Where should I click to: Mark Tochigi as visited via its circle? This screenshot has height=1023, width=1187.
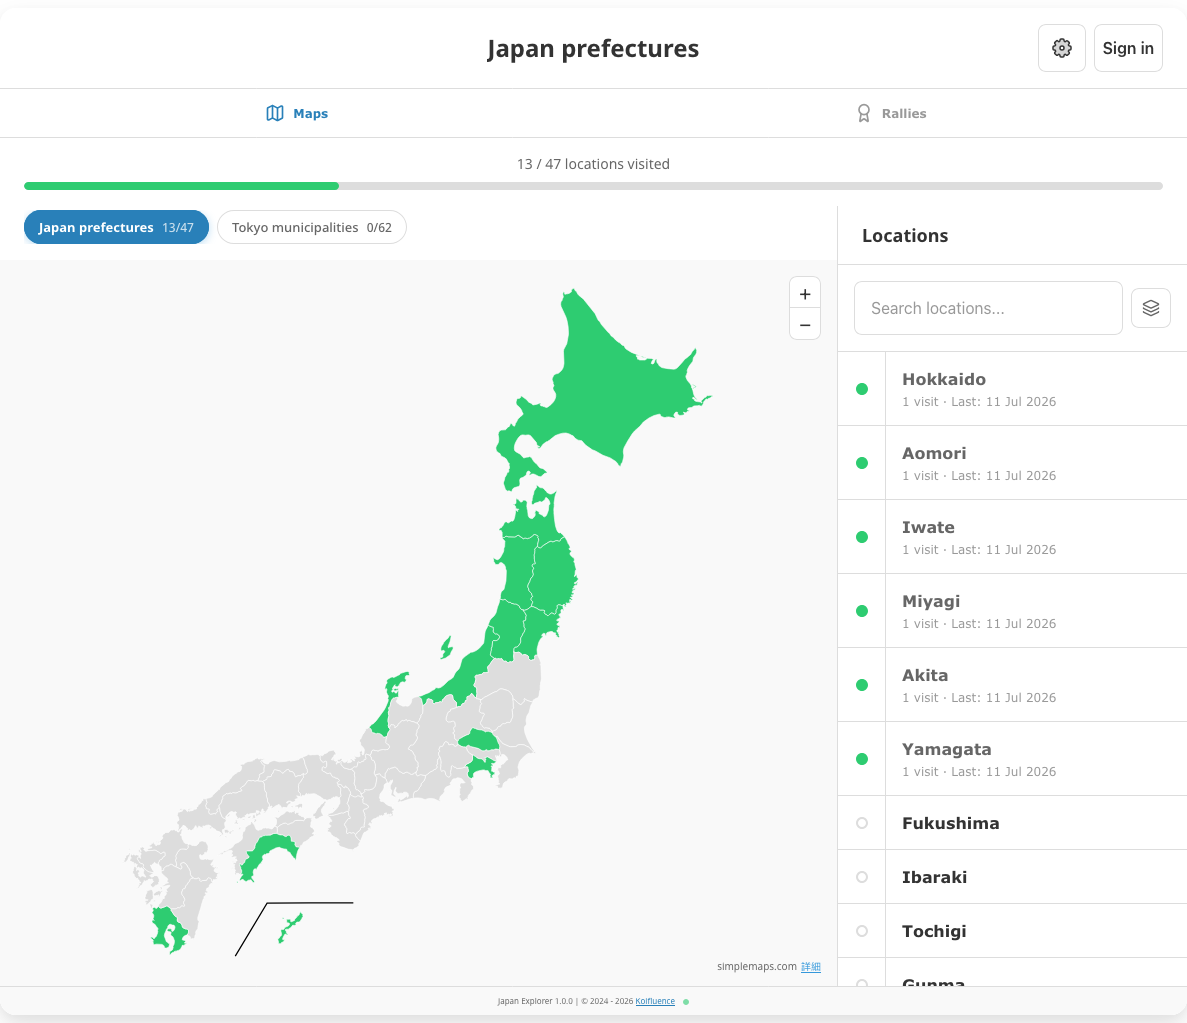tap(861, 931)
